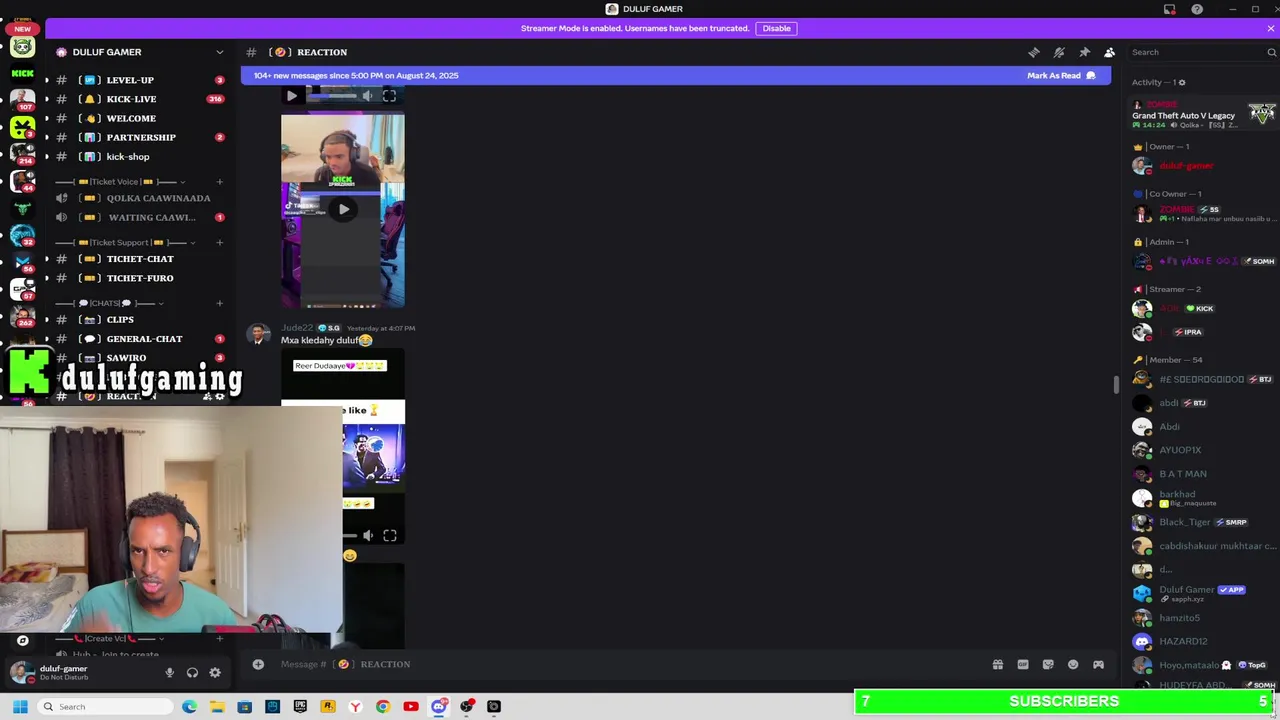
Task: Open the PARTNERSHIP channel
Action: 140,137
